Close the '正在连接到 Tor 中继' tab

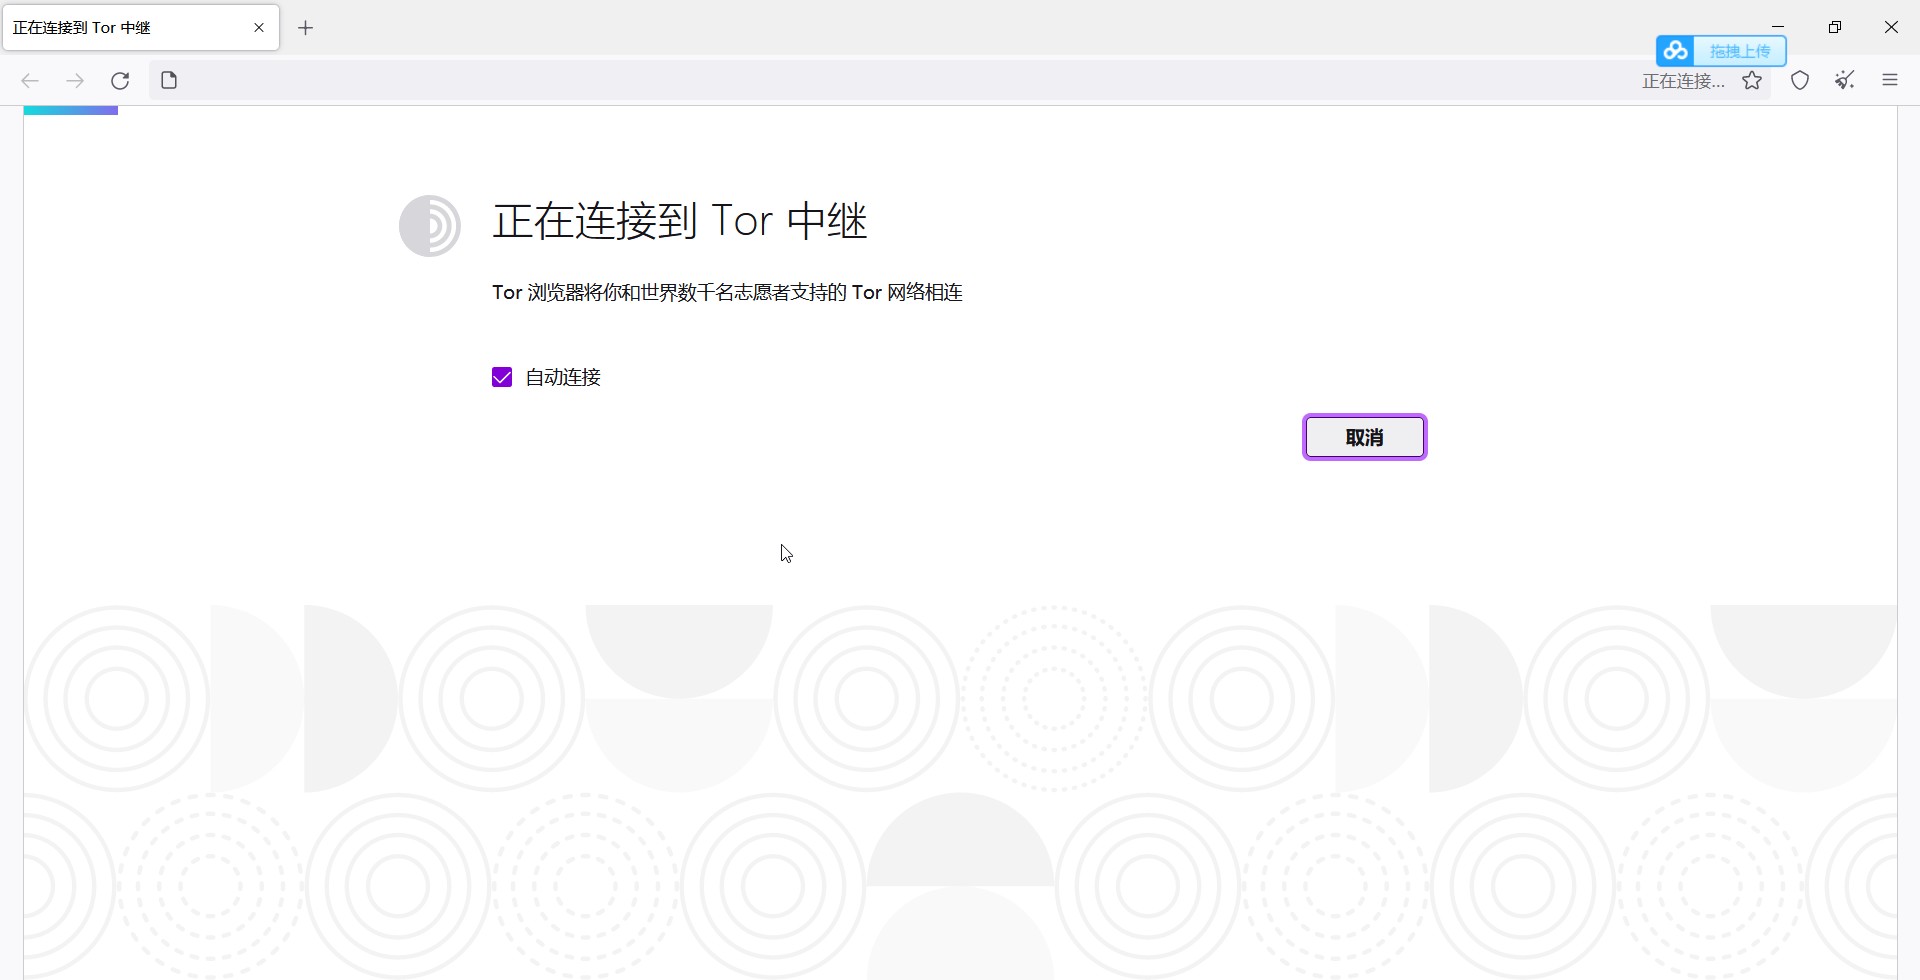click(x=259, y=28)
